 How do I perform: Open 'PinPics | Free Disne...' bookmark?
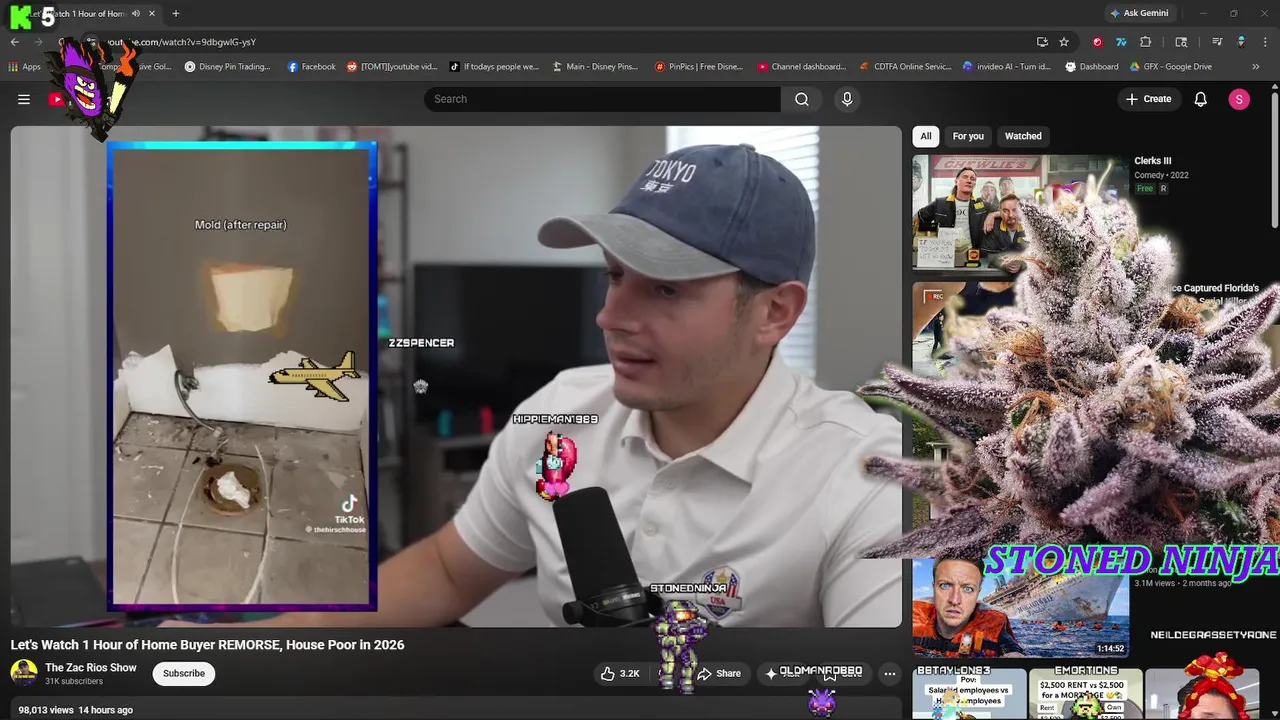698,67
